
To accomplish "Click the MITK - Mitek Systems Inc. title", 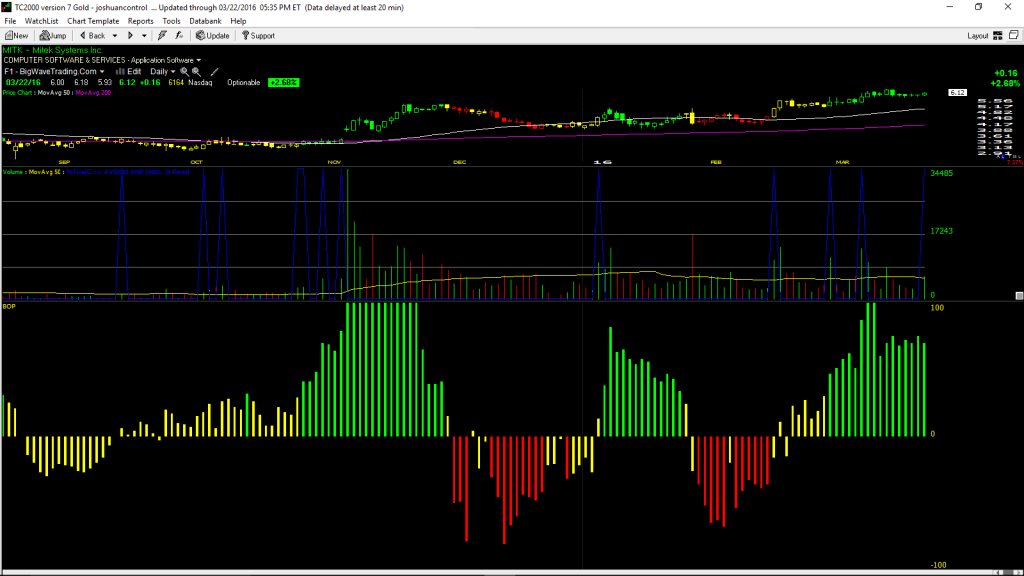I will (52, 50).
